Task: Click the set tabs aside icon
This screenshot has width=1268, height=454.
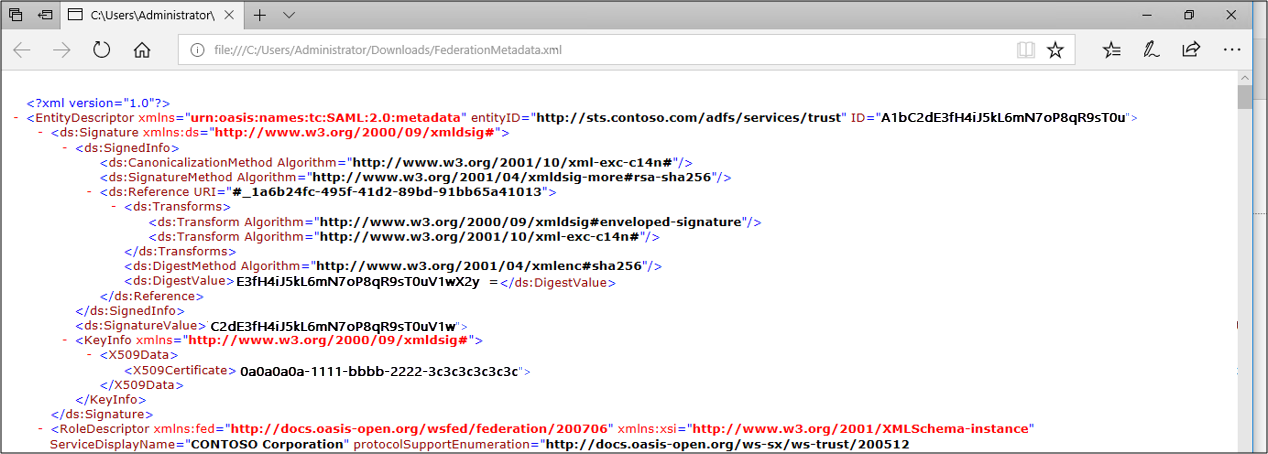Action: point(45,15)
